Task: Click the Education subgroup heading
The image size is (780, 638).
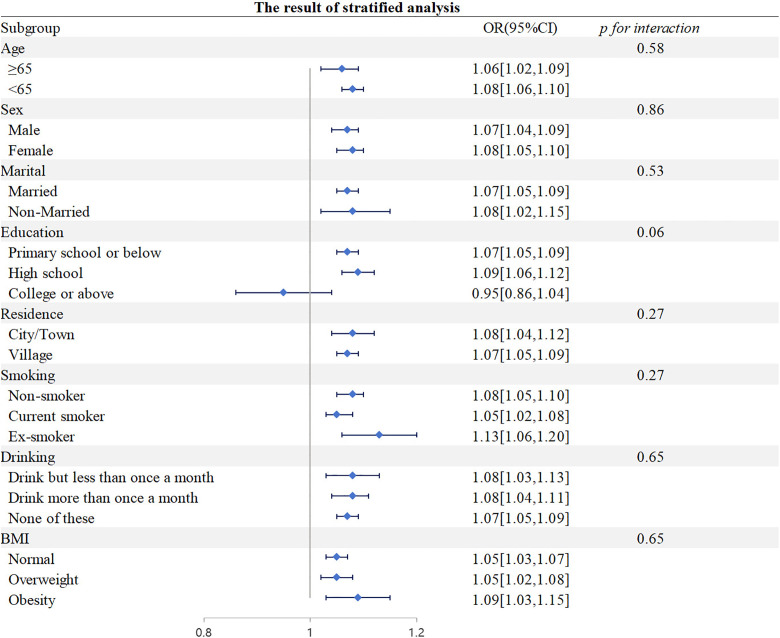Action: 32,232
